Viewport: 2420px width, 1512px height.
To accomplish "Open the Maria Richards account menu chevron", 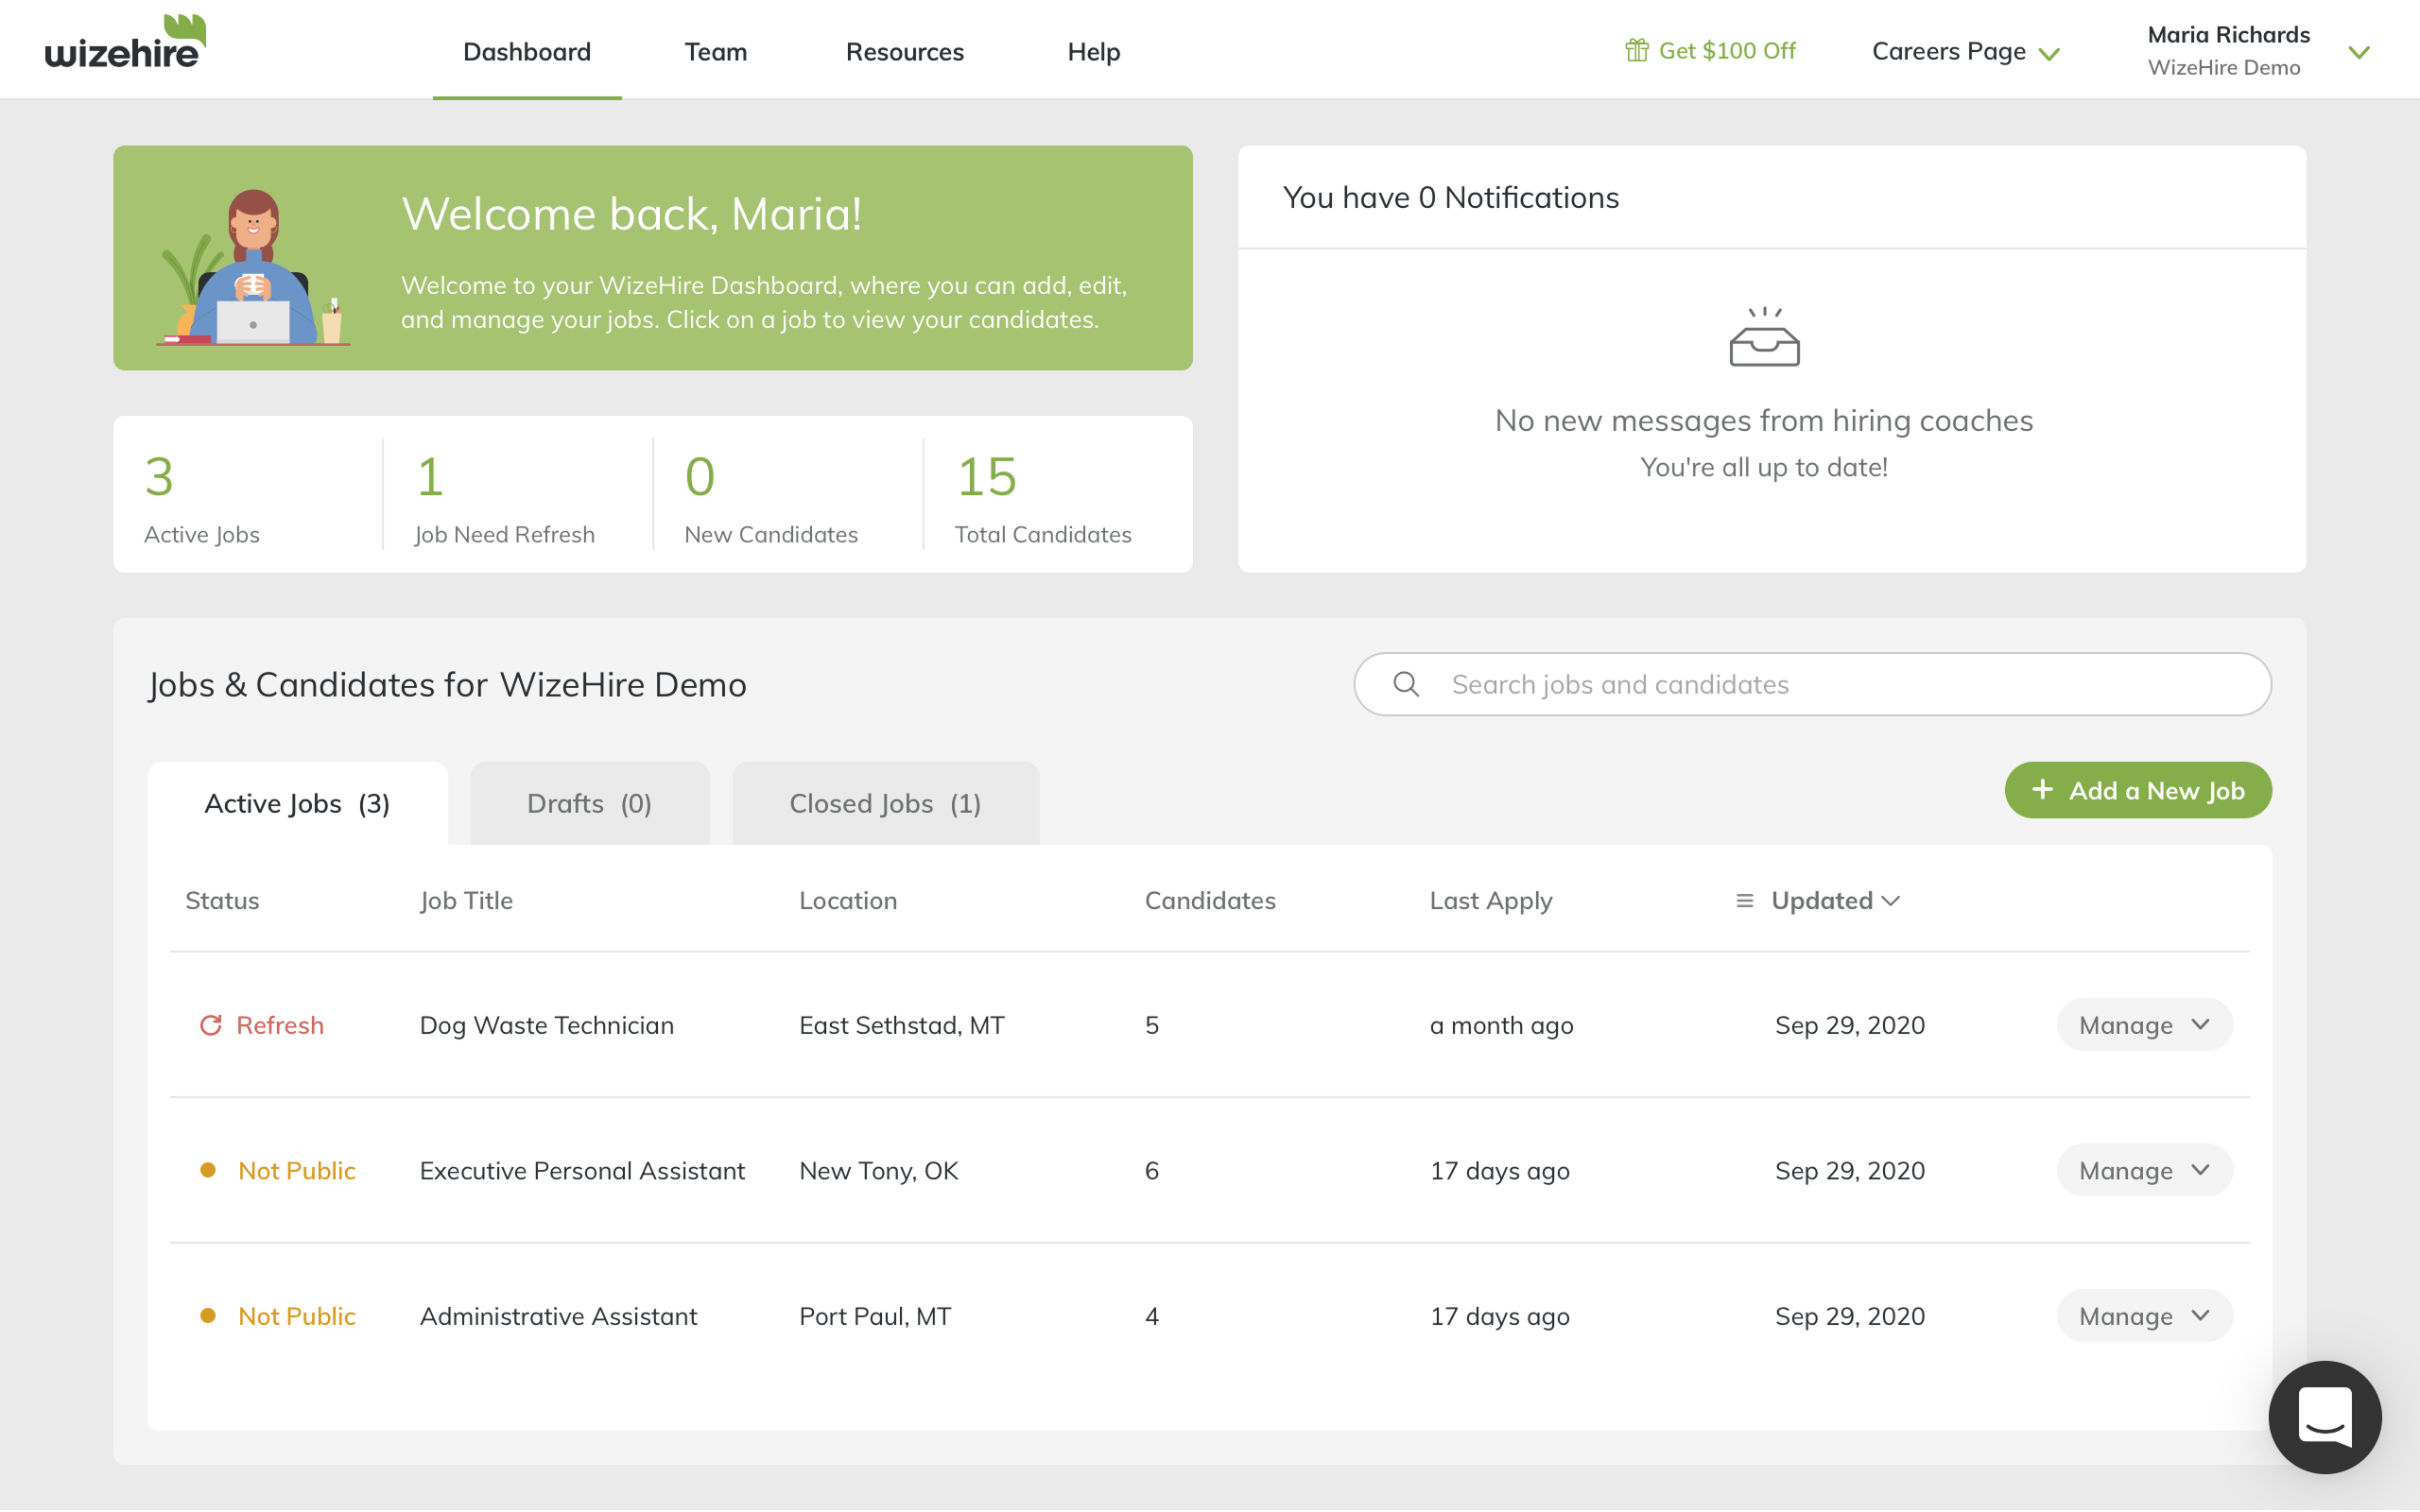I will click(x=2359, y=53).
